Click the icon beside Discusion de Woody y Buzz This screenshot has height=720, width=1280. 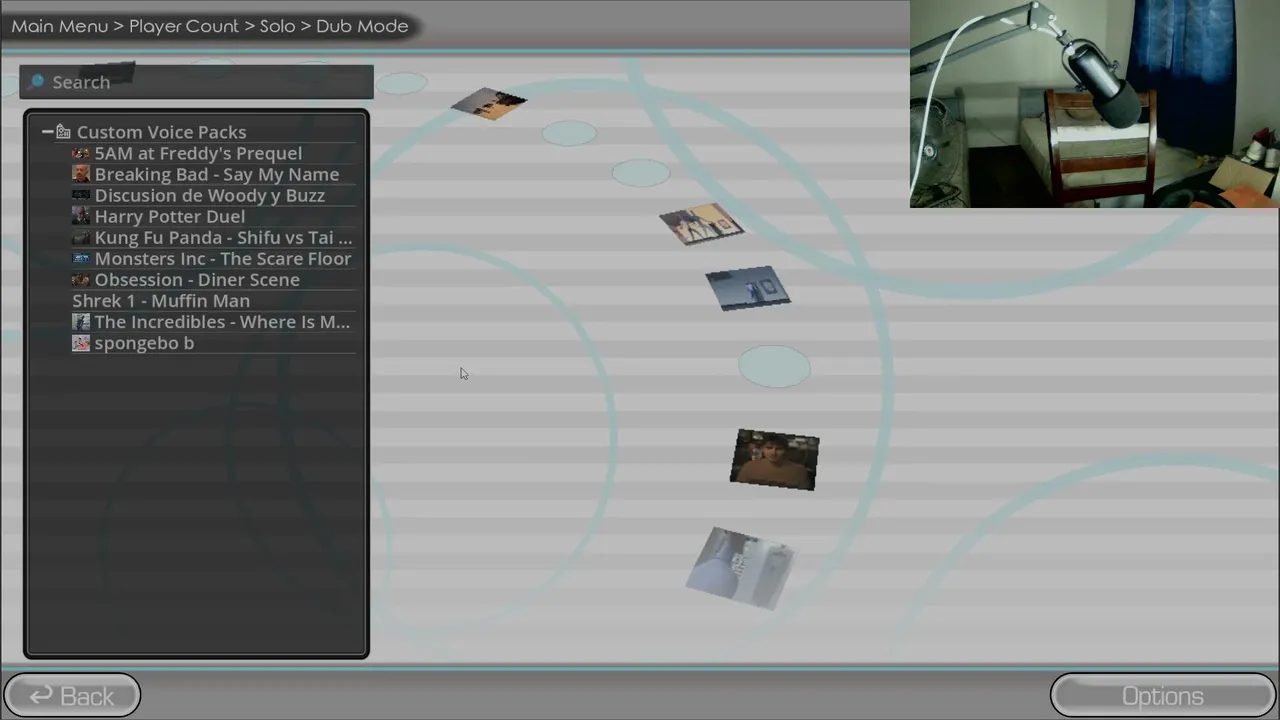point(81,195)
